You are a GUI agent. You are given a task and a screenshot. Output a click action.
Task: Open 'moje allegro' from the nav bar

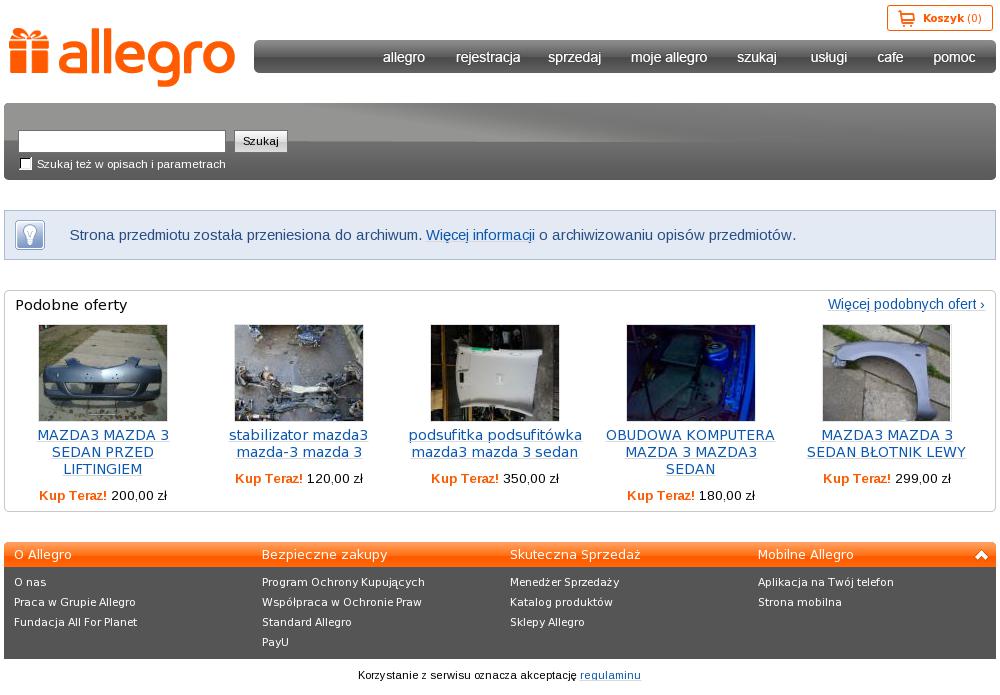pyautogui.click(x=669, y=57)
